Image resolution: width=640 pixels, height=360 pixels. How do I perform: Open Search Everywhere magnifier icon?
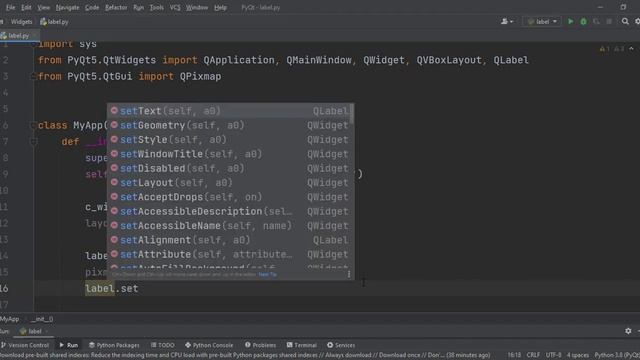625,22
